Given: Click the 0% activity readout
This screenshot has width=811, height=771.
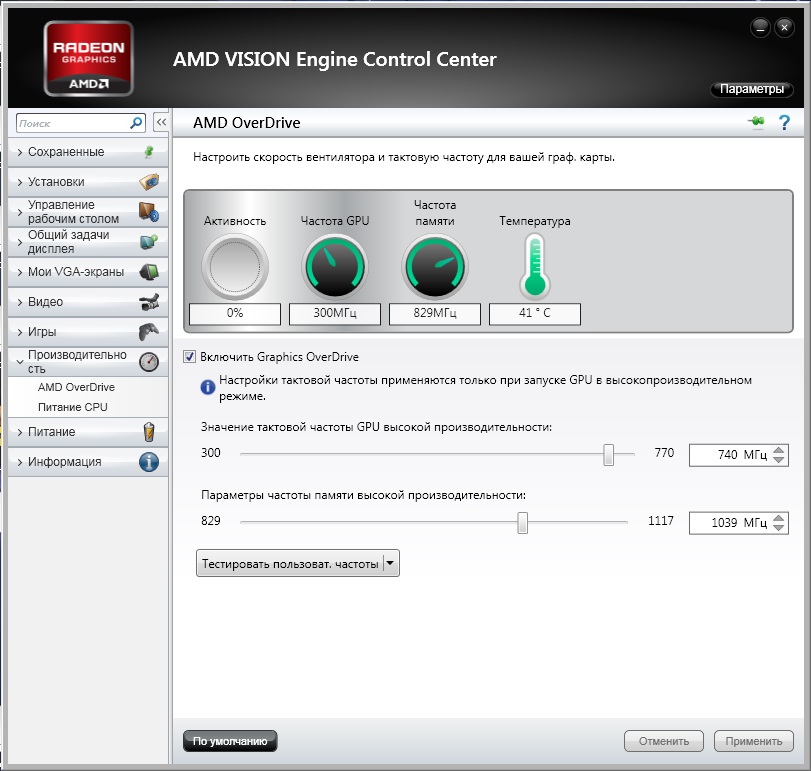Looking at the screenshot, I should pyautogui.click(x=235, y=313).
